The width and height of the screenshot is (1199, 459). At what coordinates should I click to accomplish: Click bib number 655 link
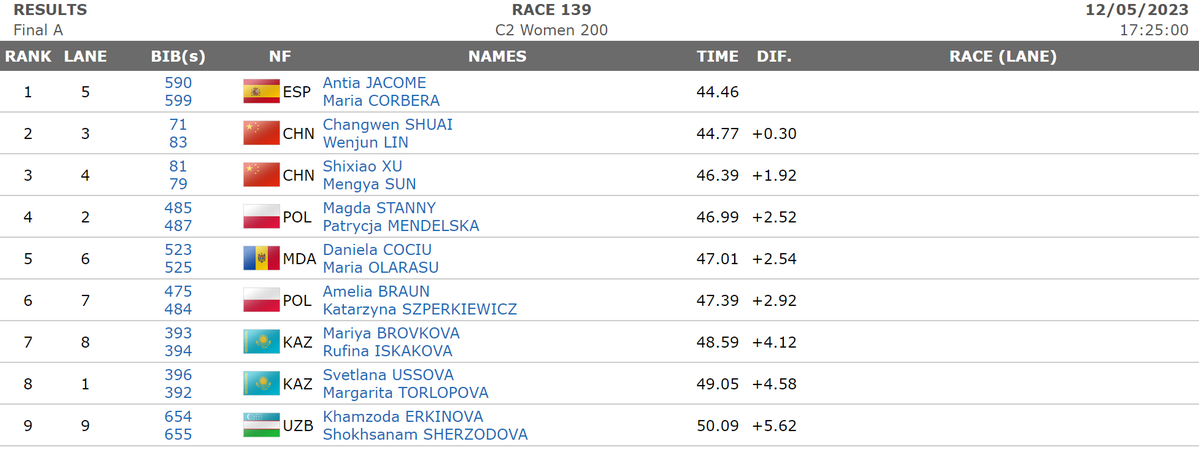[178, 435]
